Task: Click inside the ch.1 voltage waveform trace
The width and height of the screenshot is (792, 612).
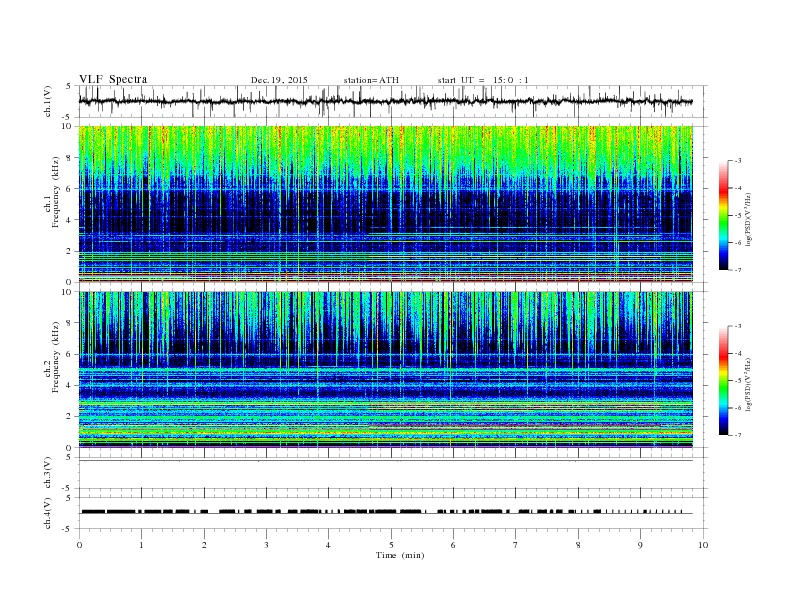Action: pyautogui.click(x=385, y=101)
